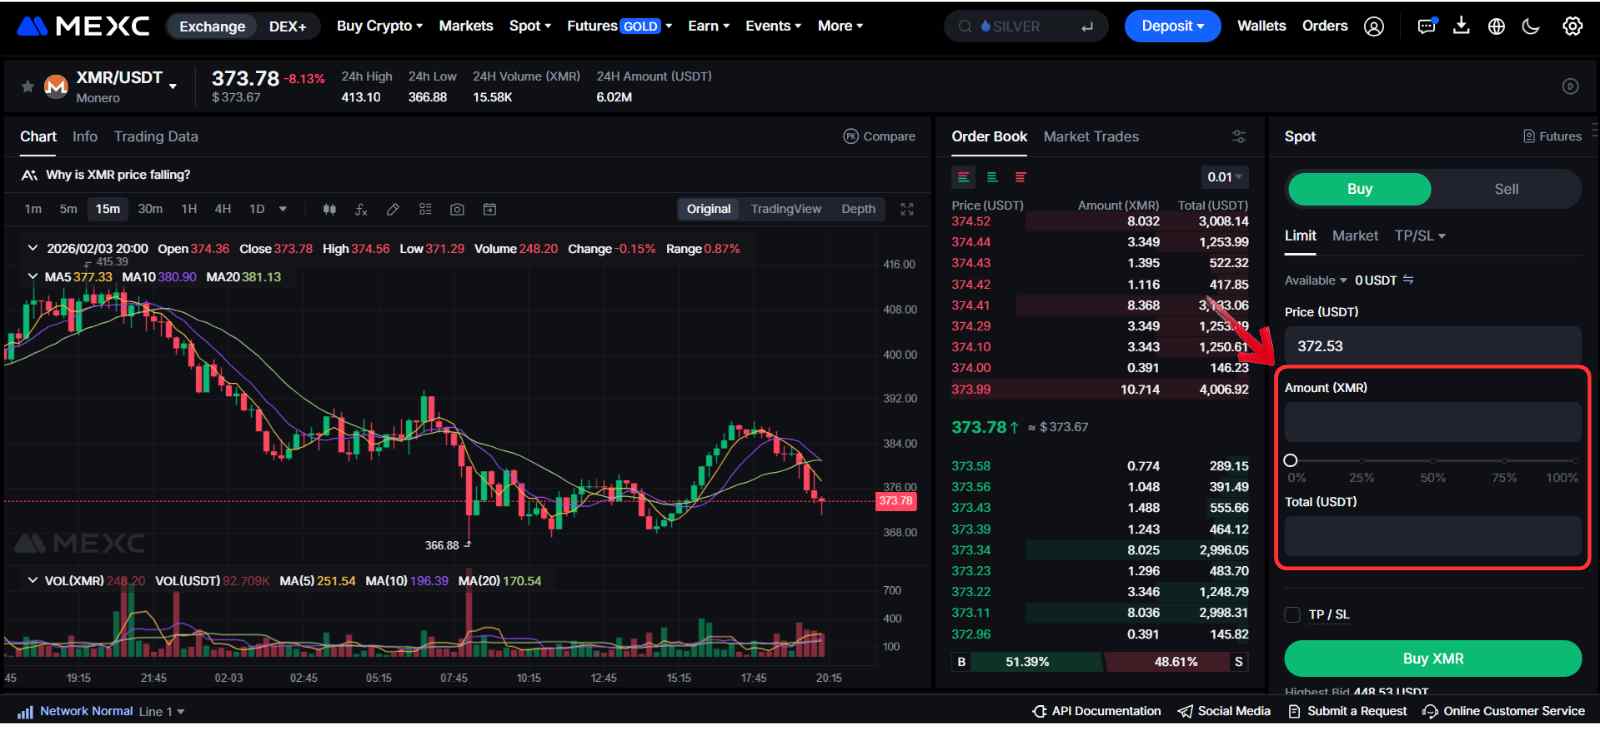Open the Markets menu item
1600x729 pixels.
(x=466, y=26)
